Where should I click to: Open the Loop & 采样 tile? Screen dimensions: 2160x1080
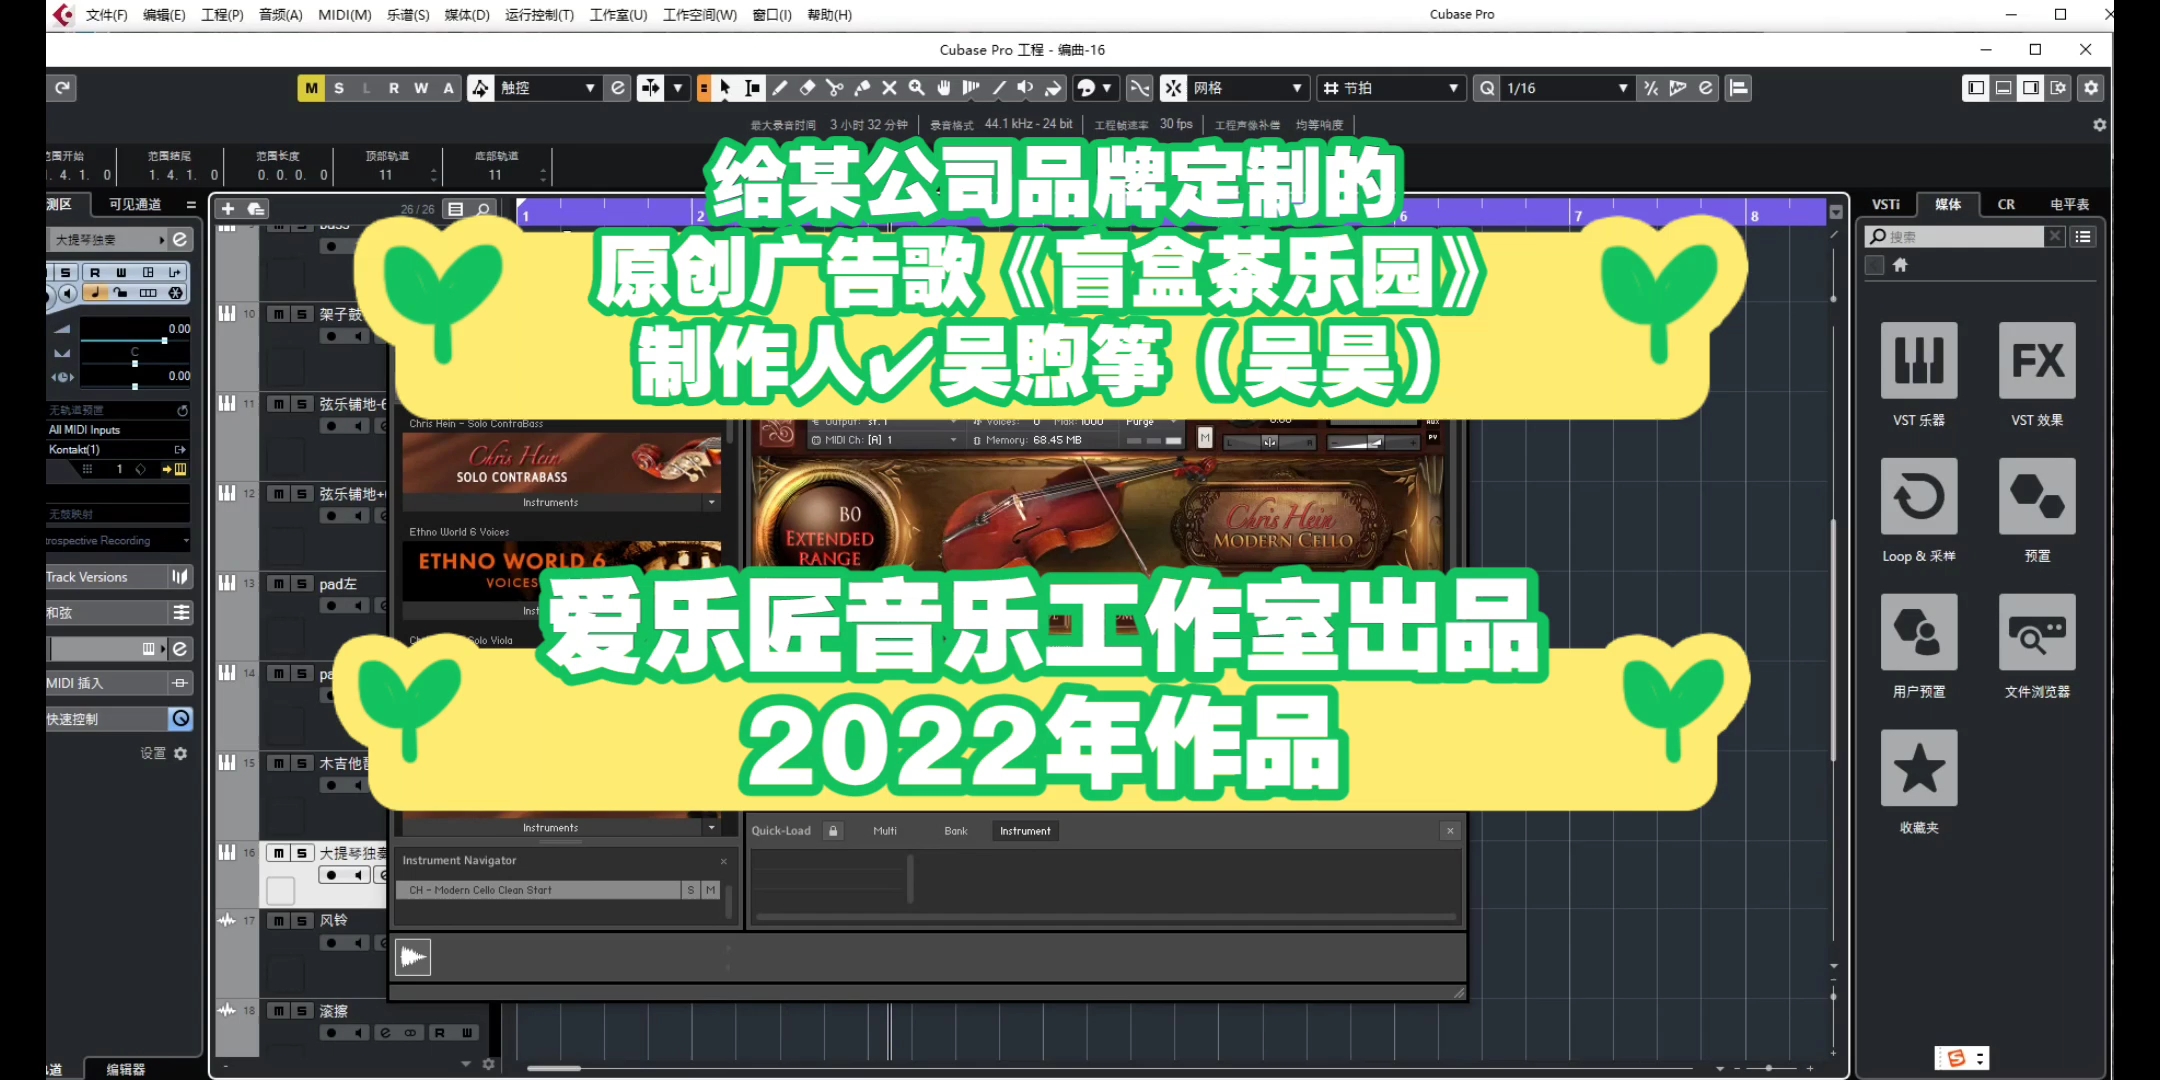point(1918,497)
